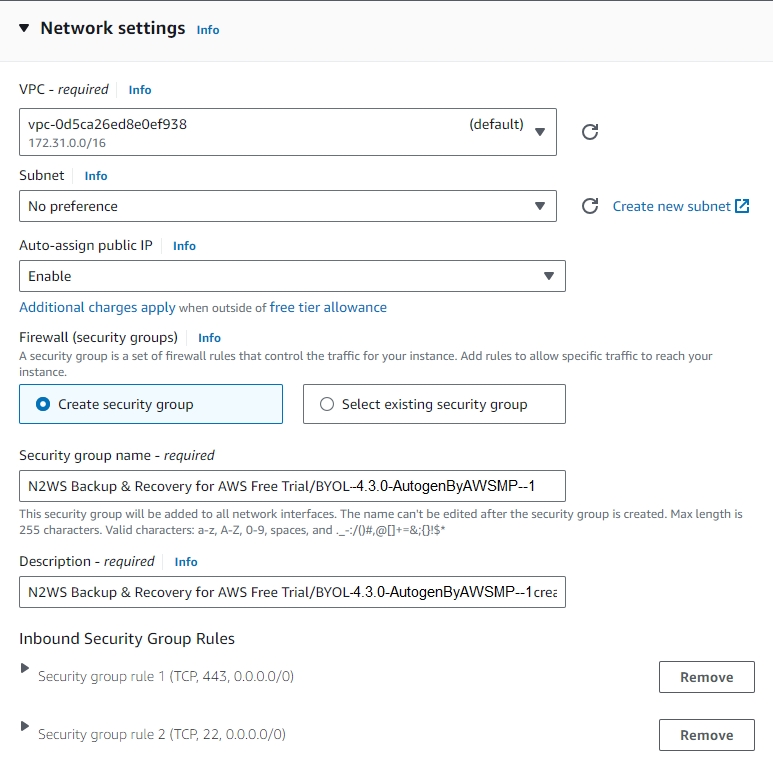Open the Subnet dropdown

point(288,206)
